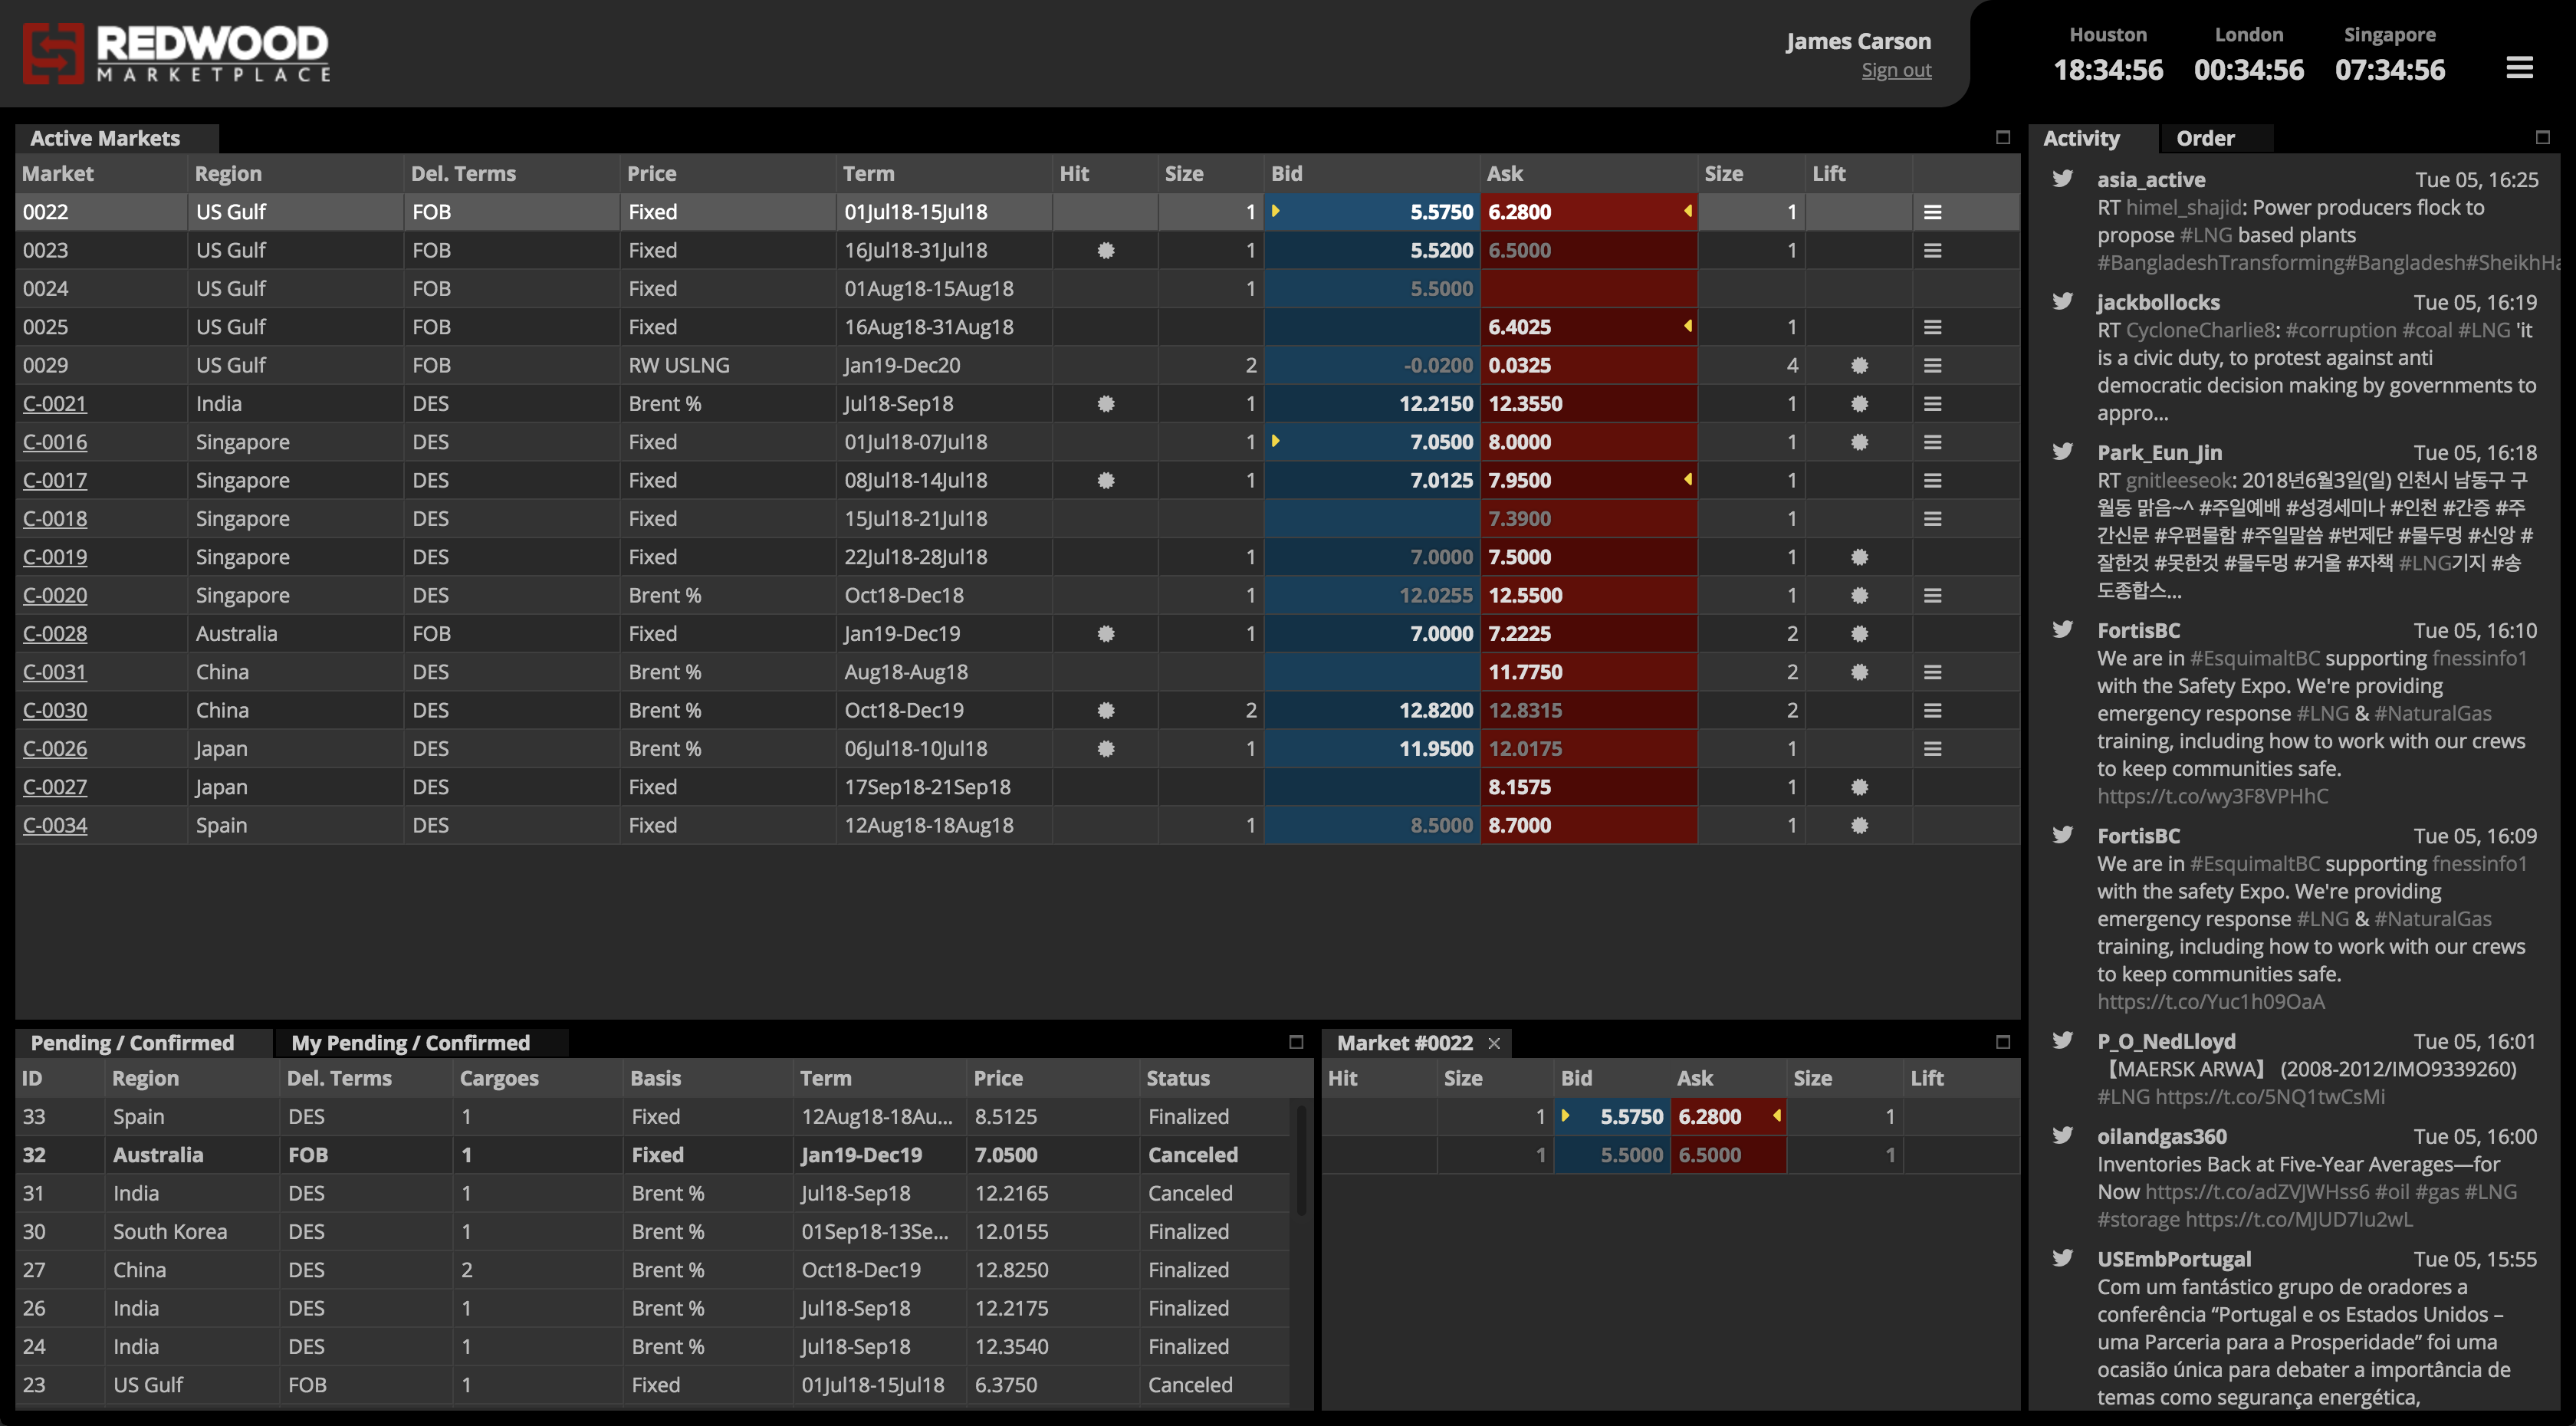
Task: Click the Hit icon for market C-0028
Action: click(x=1105, y=634)
